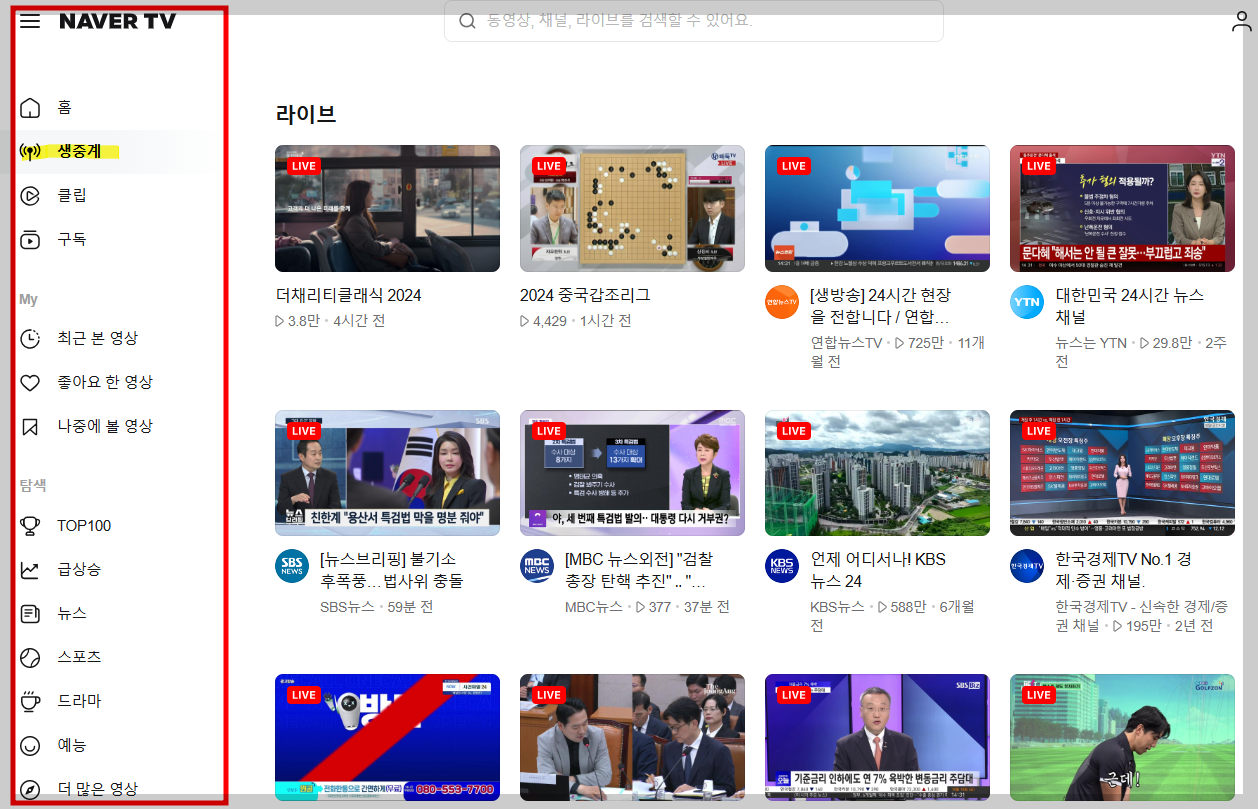Play the SBS Biz 기준금리 live thumbnail
The width and height of the screenshot is (1258, 809).
coord(877,737)
